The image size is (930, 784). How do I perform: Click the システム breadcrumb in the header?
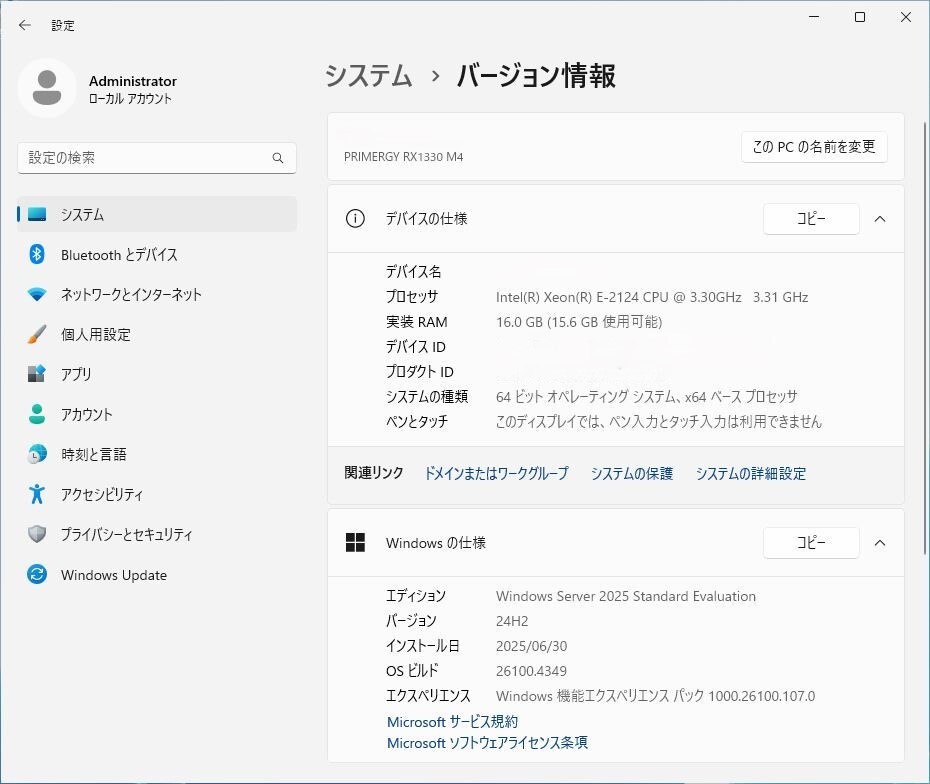click(368, 76)
